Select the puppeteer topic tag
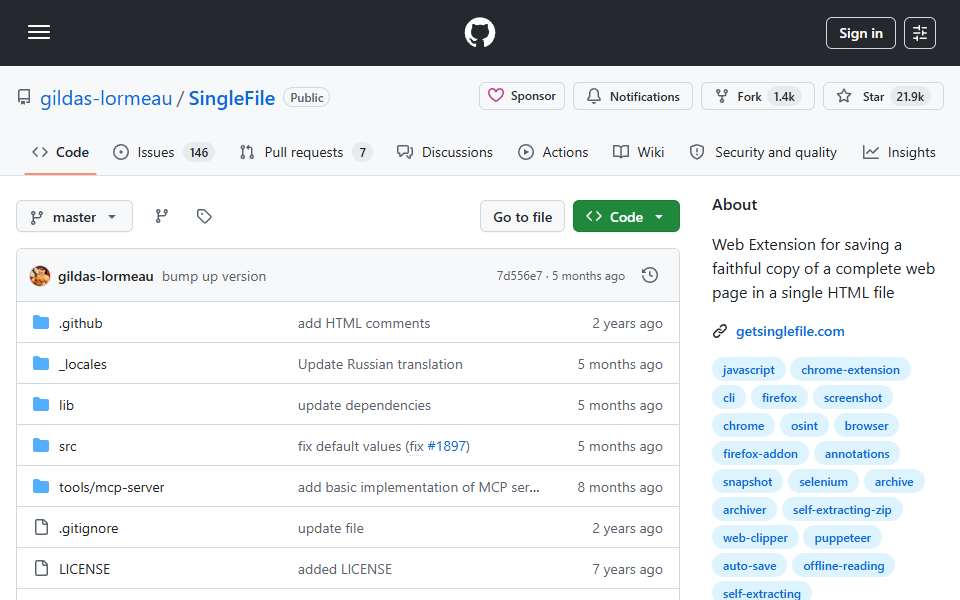Image resolution: width=960 pixels, height=600 pixels. coord(842,539)
